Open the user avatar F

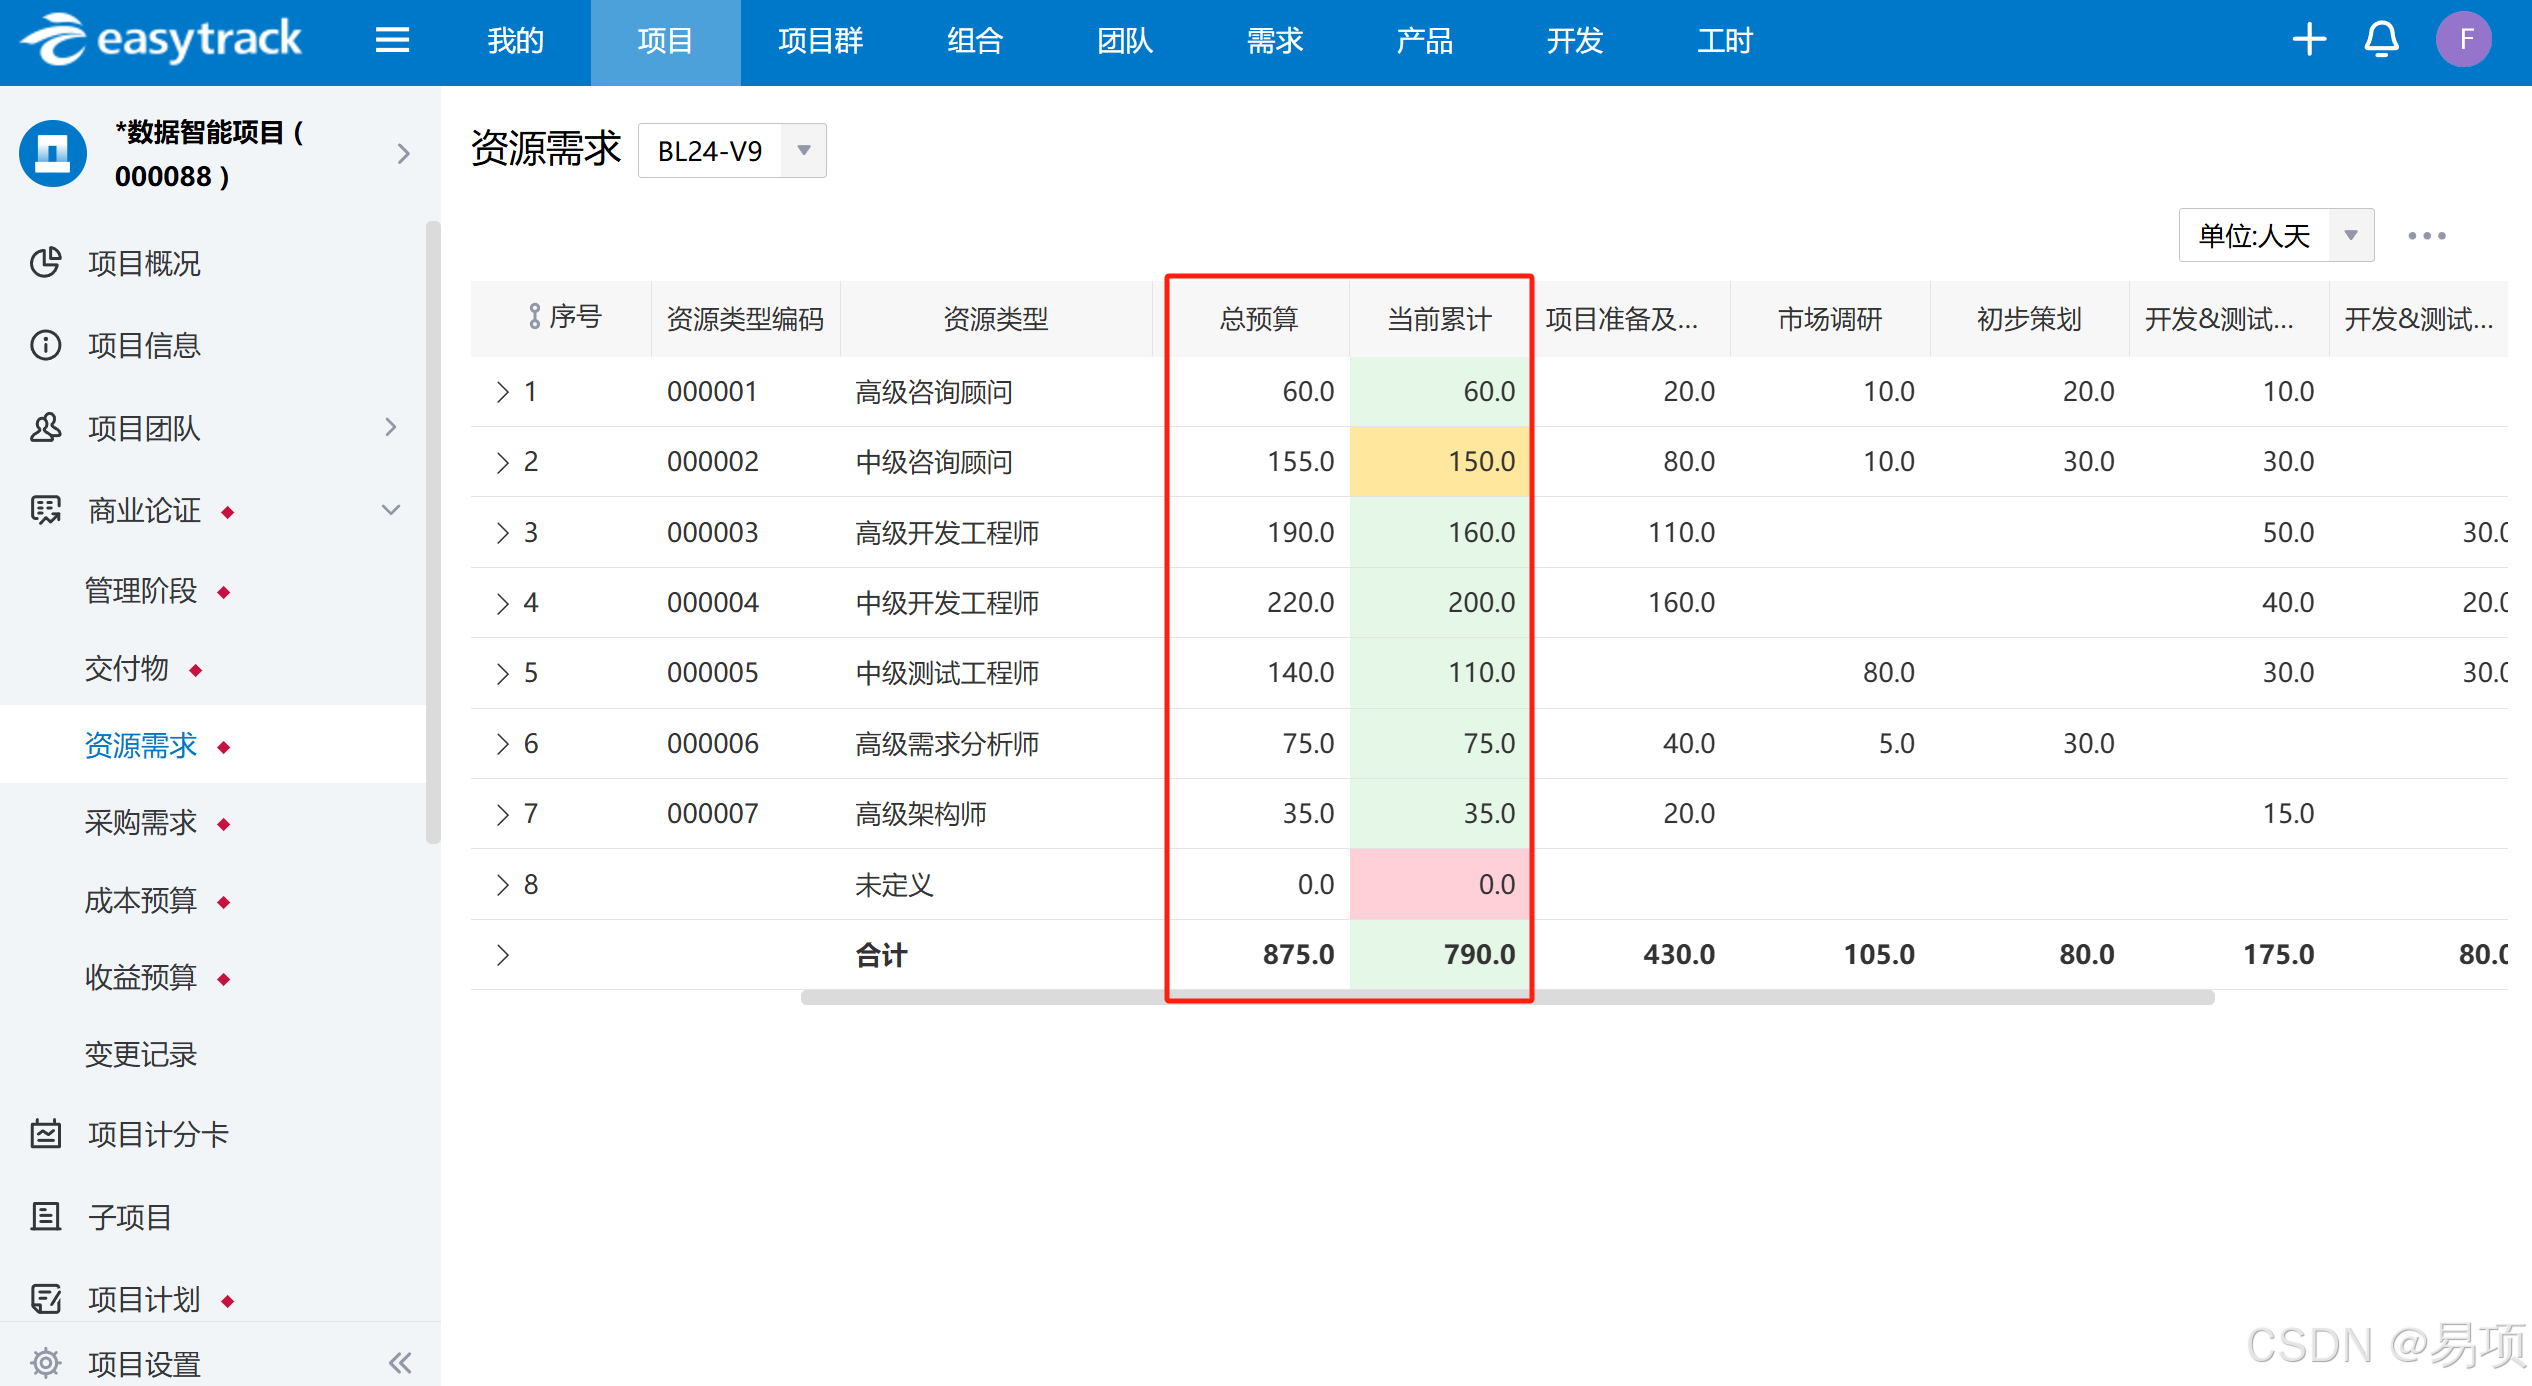click(2463, 40)
